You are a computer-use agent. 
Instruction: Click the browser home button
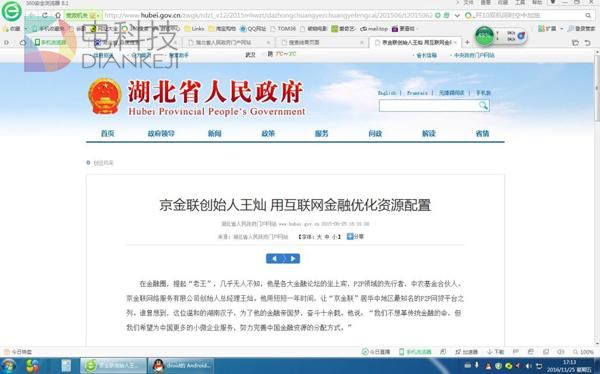tap(58, 15)
